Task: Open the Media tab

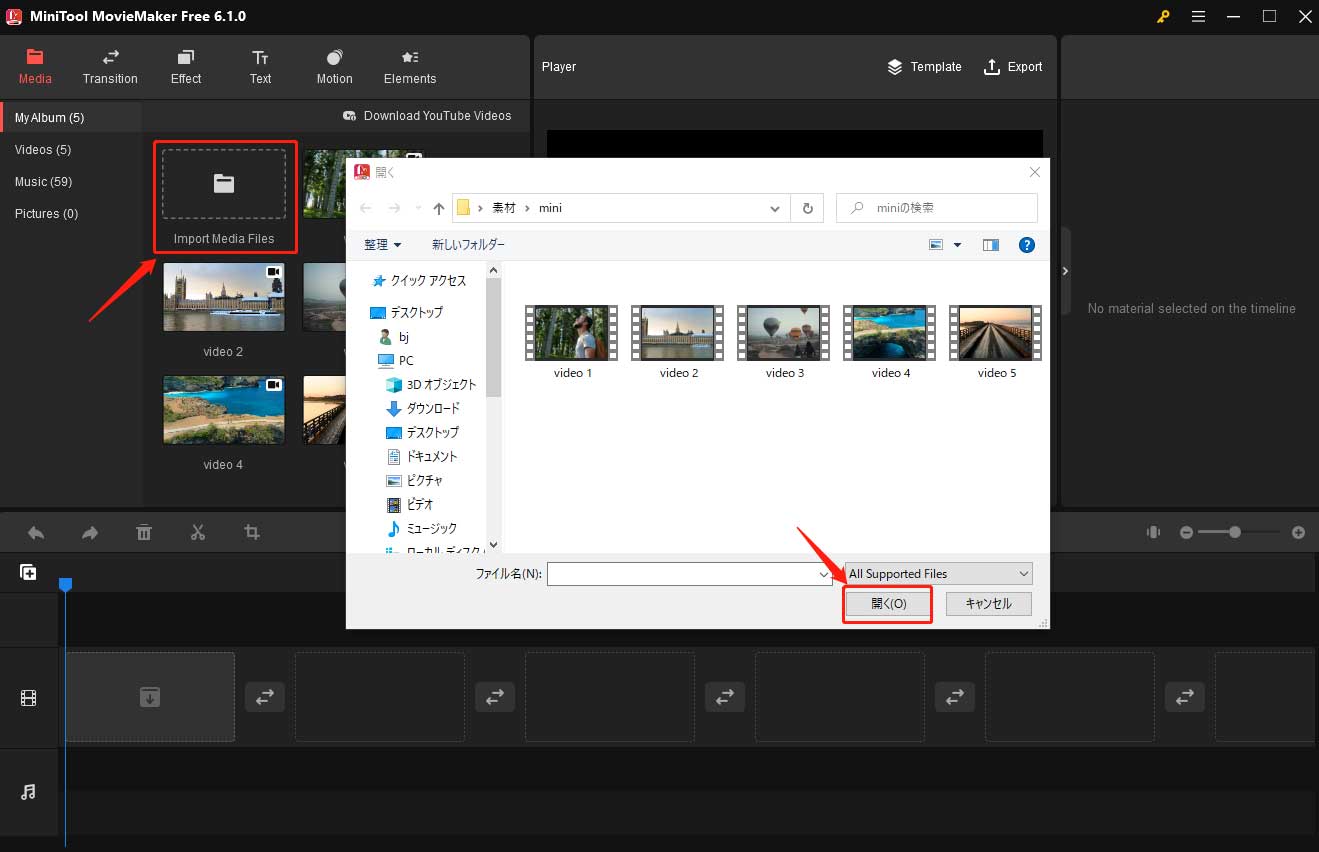Action: 35,67
